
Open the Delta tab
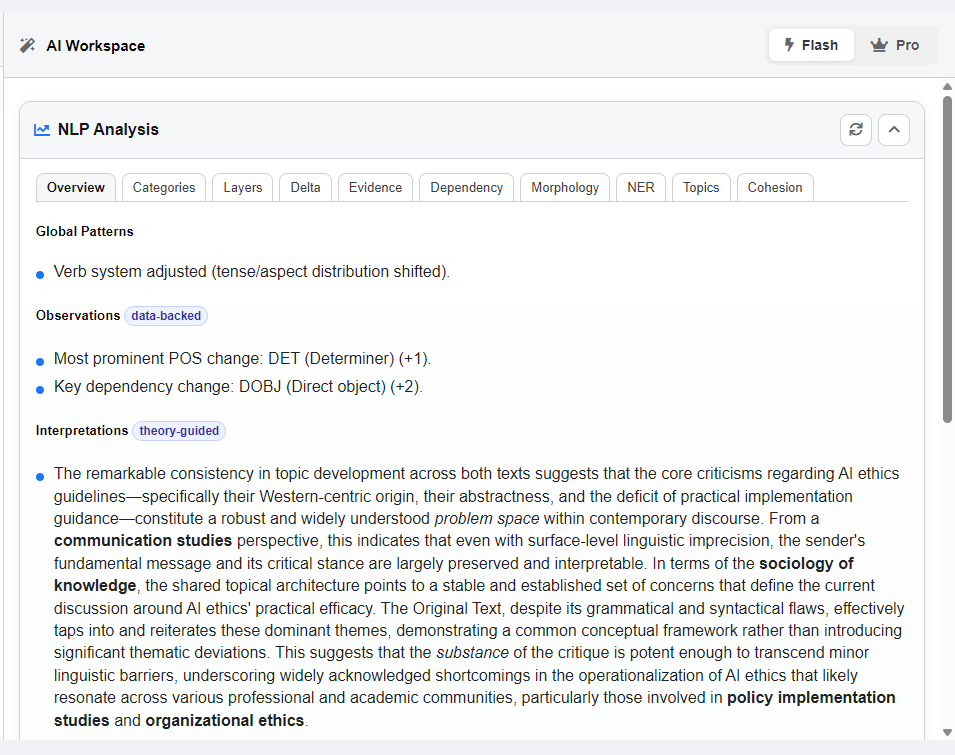click(306, 188)
